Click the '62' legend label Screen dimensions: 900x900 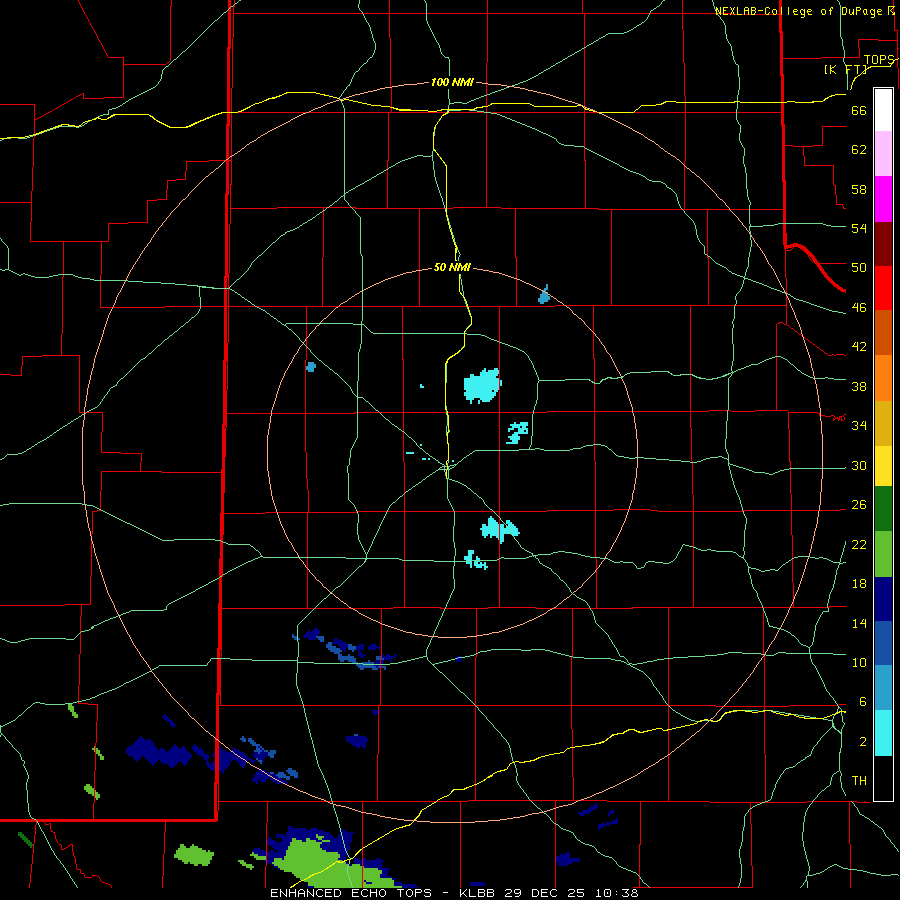(859, 150)
